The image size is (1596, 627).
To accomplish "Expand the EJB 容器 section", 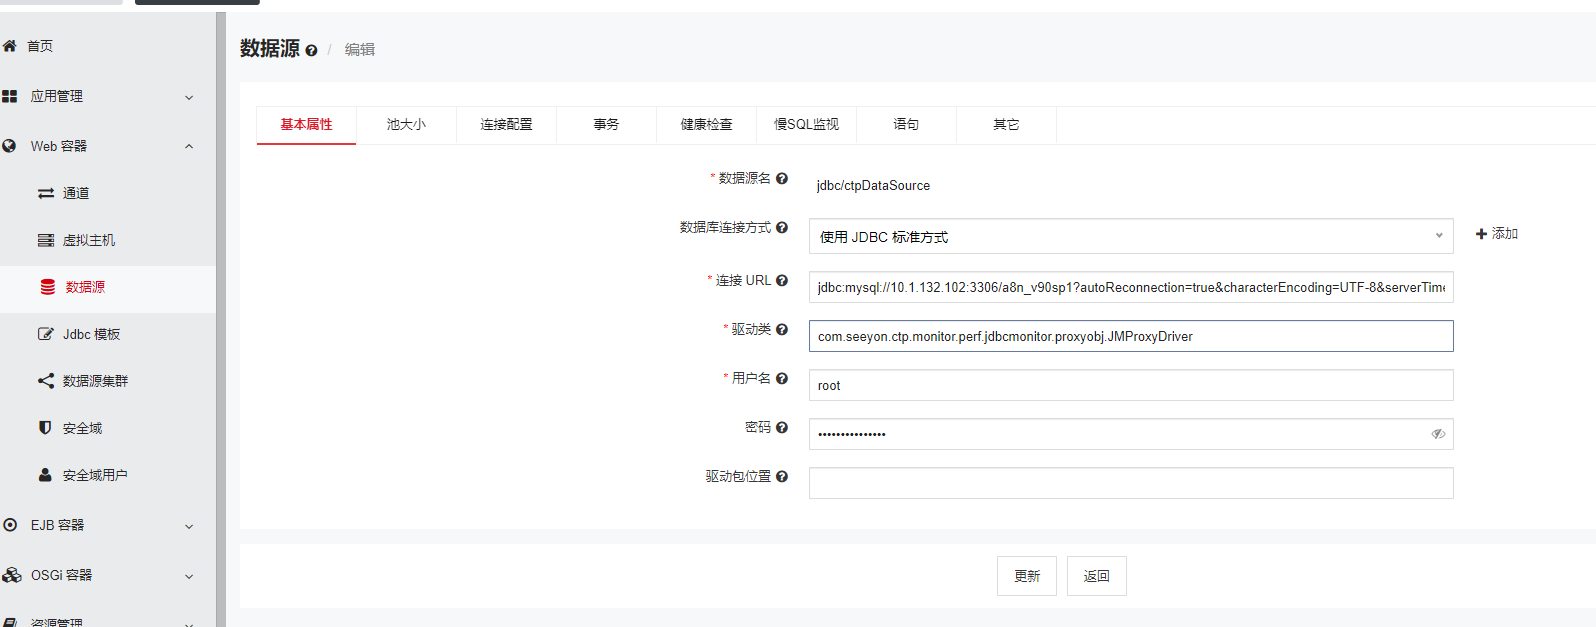I will coord(189,526).
